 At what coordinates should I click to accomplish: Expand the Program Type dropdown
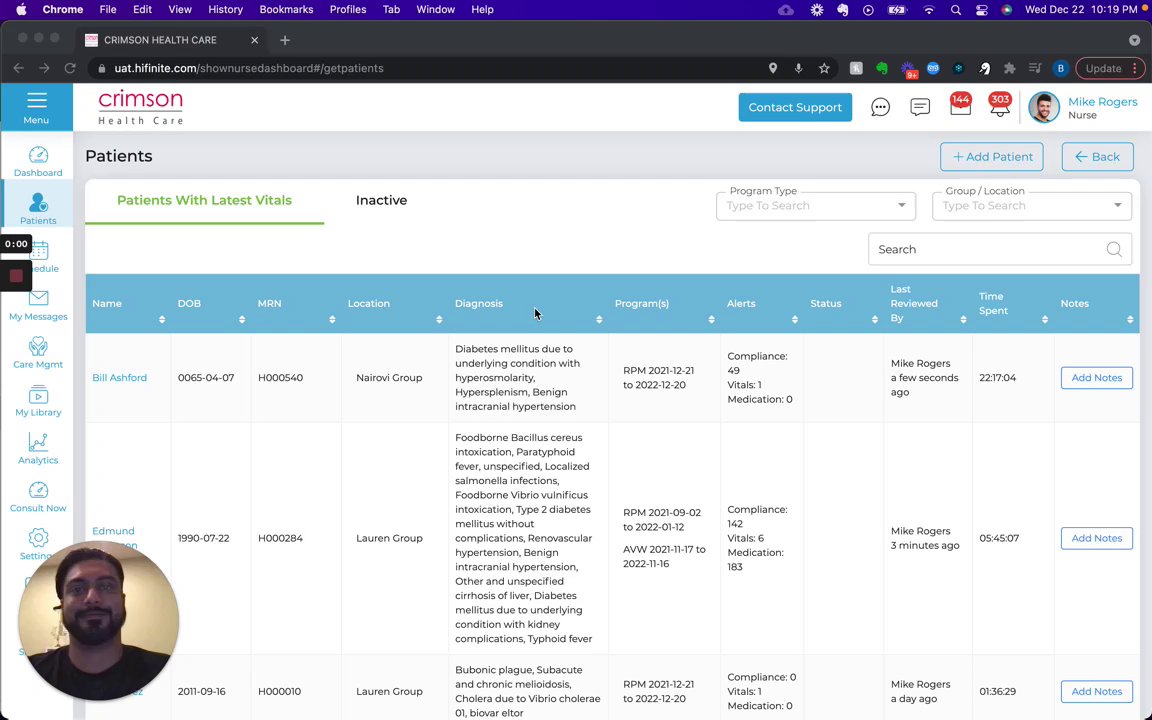[x=901, y=205]
